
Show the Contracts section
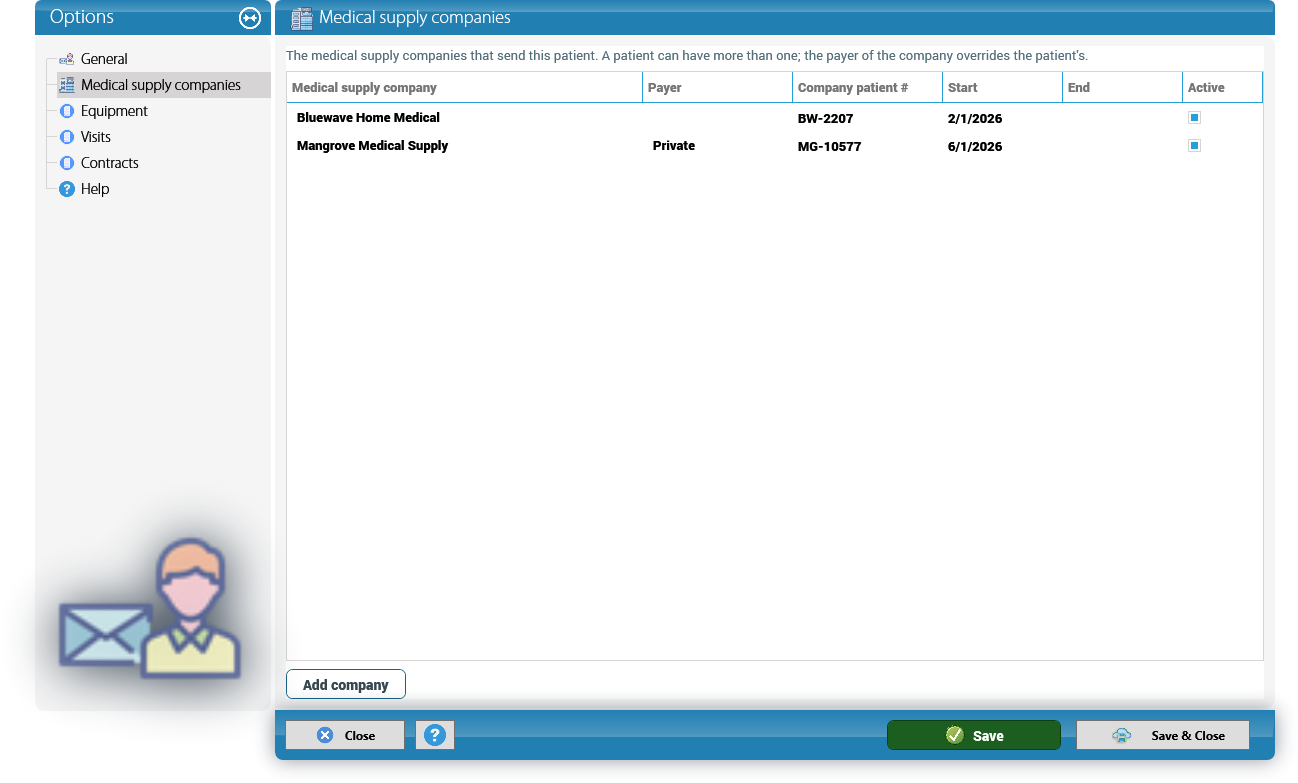click(110, 163)
